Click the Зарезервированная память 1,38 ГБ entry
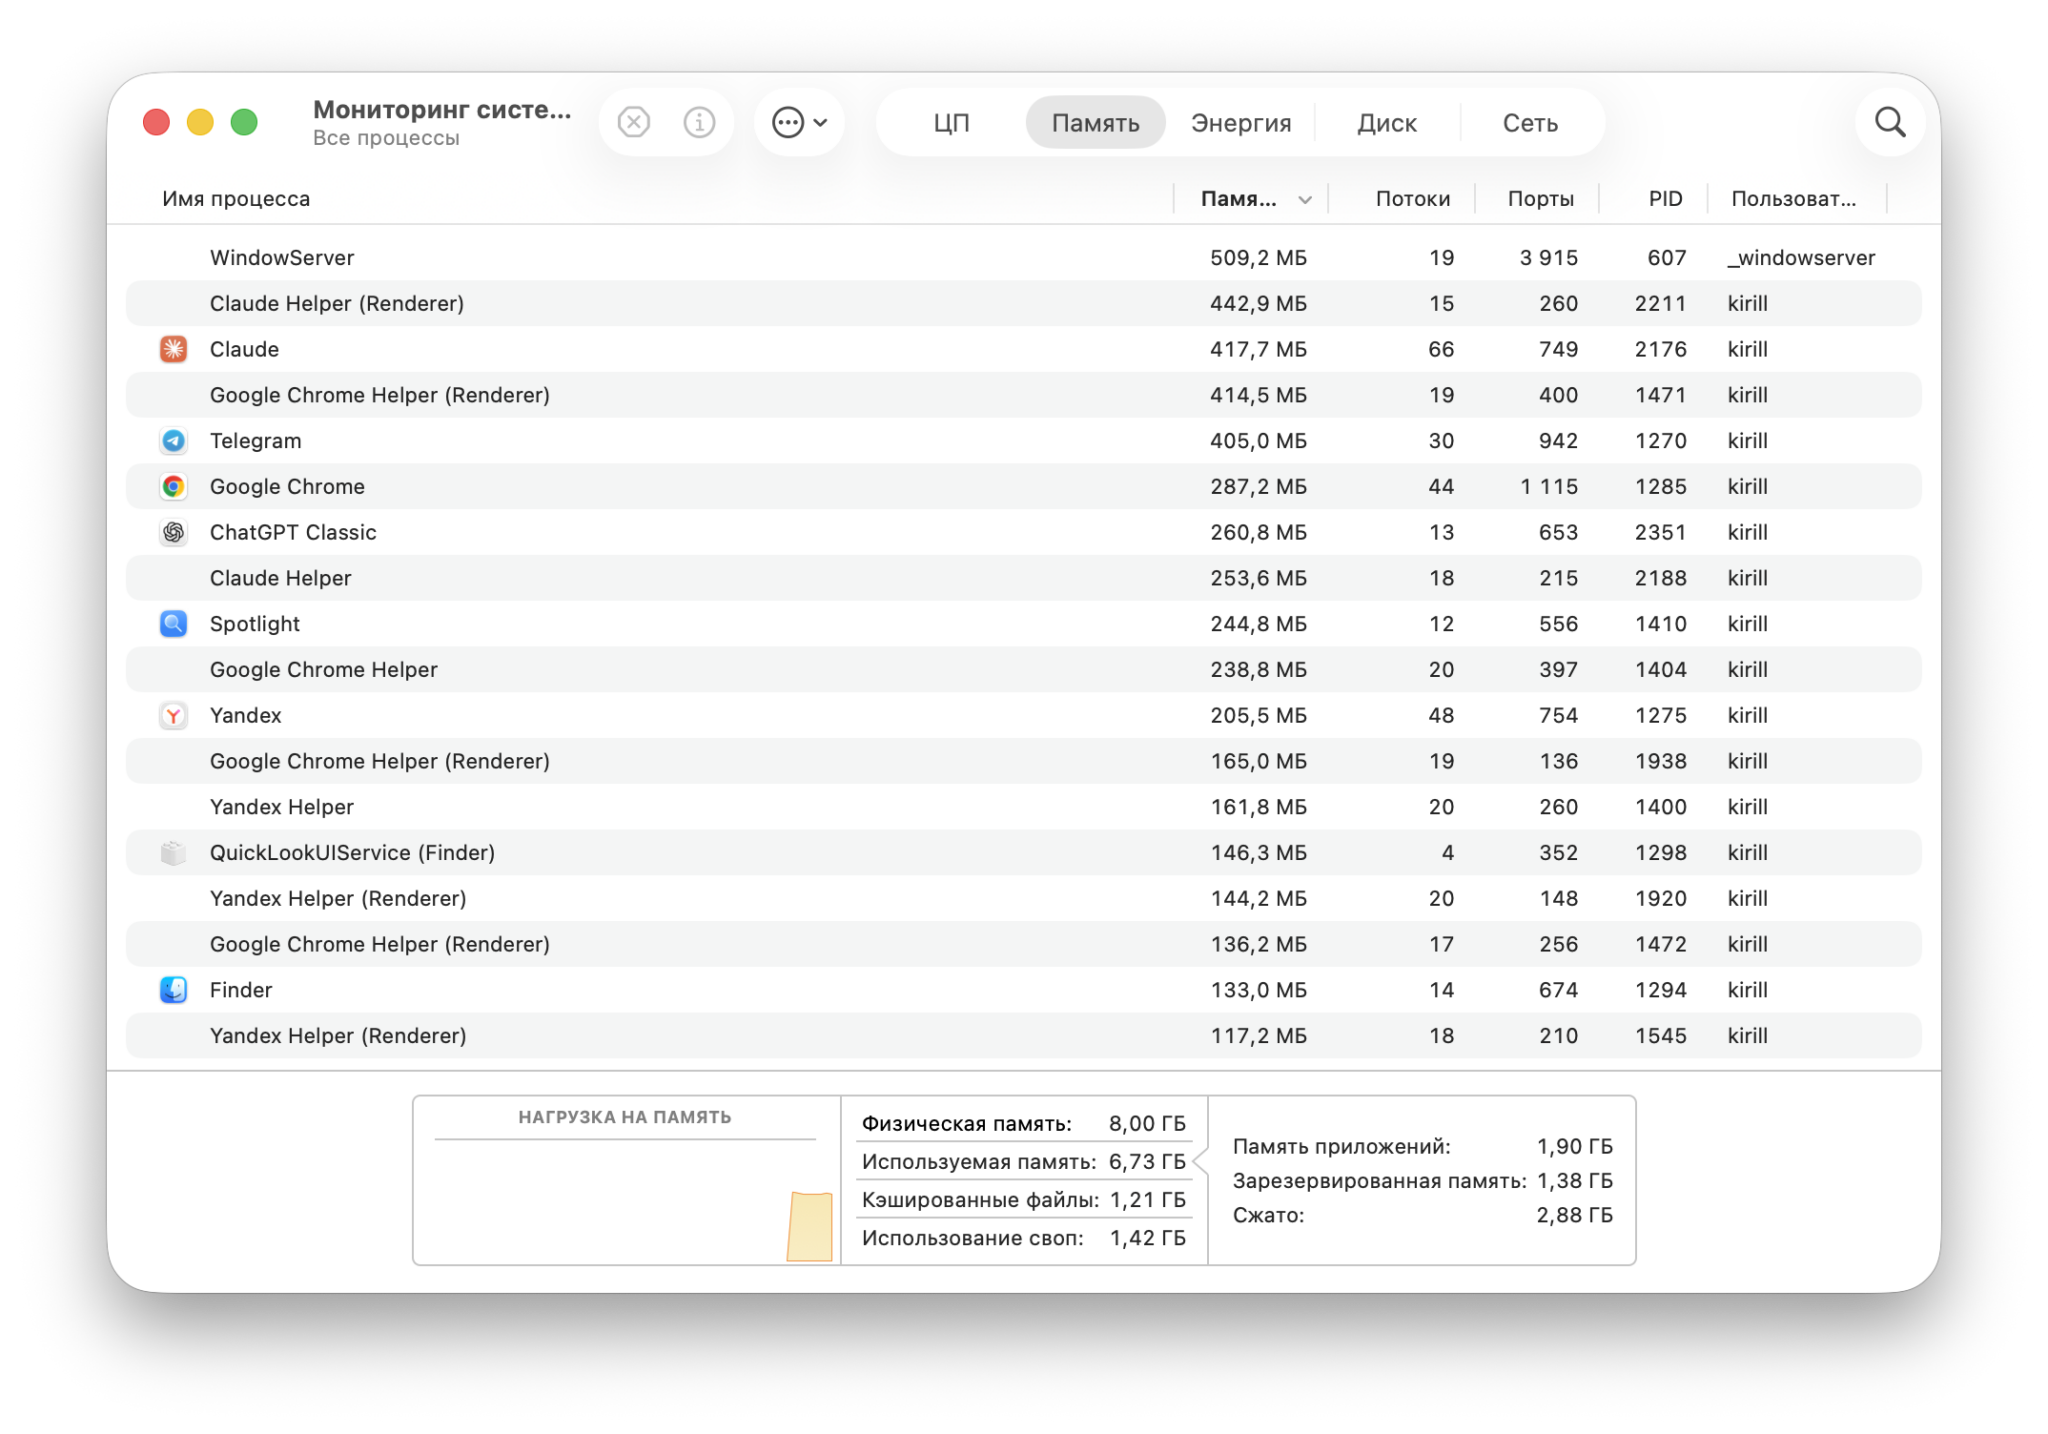The image size is (2048, 1434). point(1422,1181)
